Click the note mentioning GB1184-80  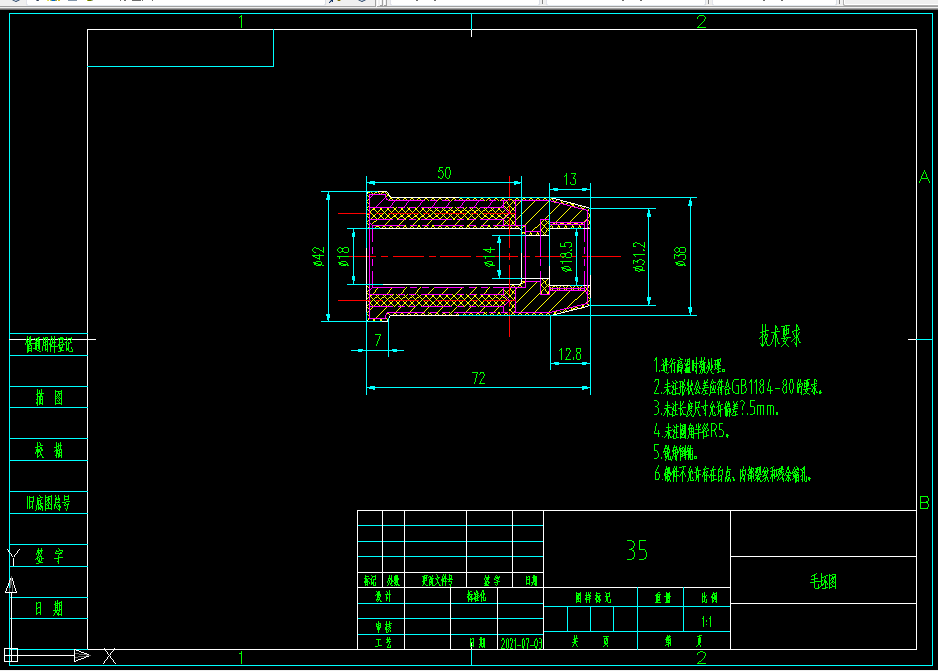click(738, 388)
